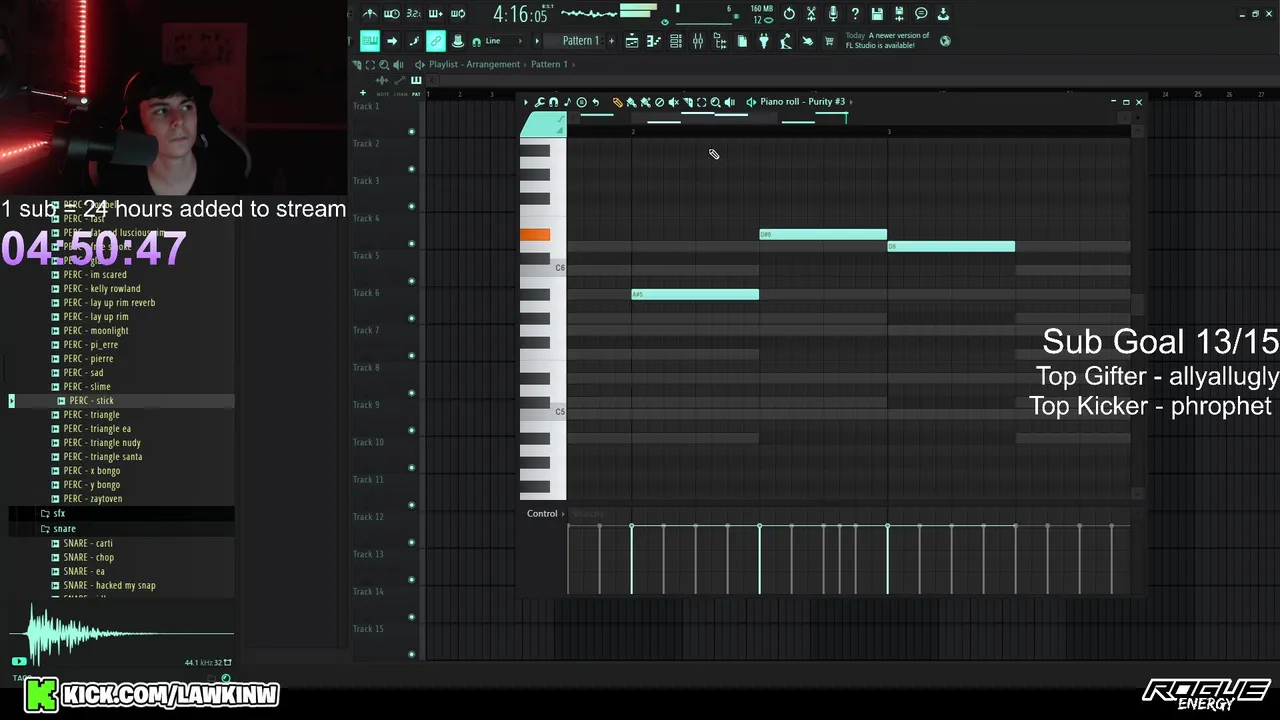The width and height of the screenshot is (1280, 720).
Task: Select the Piano roll zoom tool
Action: (x=715, y=102)
